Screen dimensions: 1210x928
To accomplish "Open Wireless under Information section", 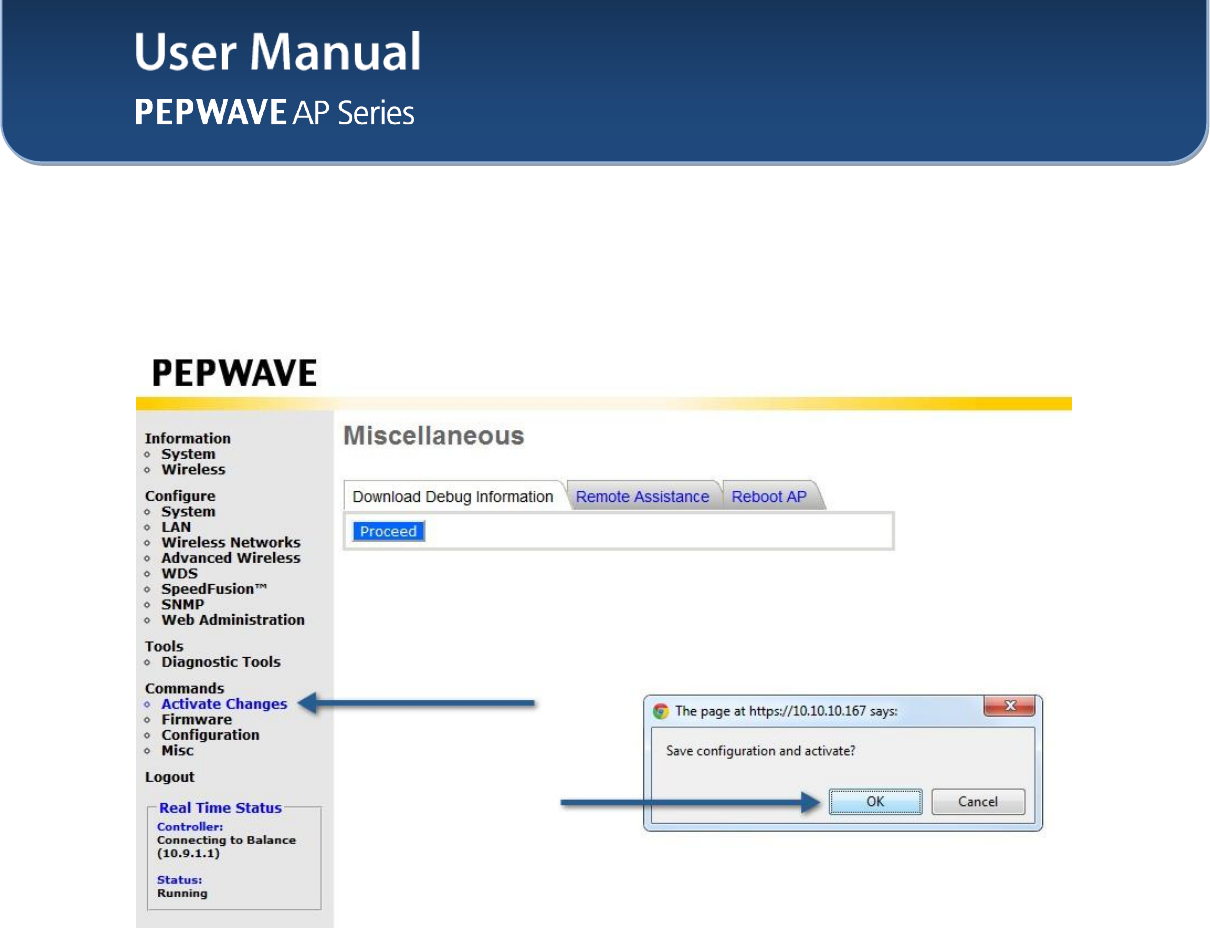I will (x=193, y=469).
